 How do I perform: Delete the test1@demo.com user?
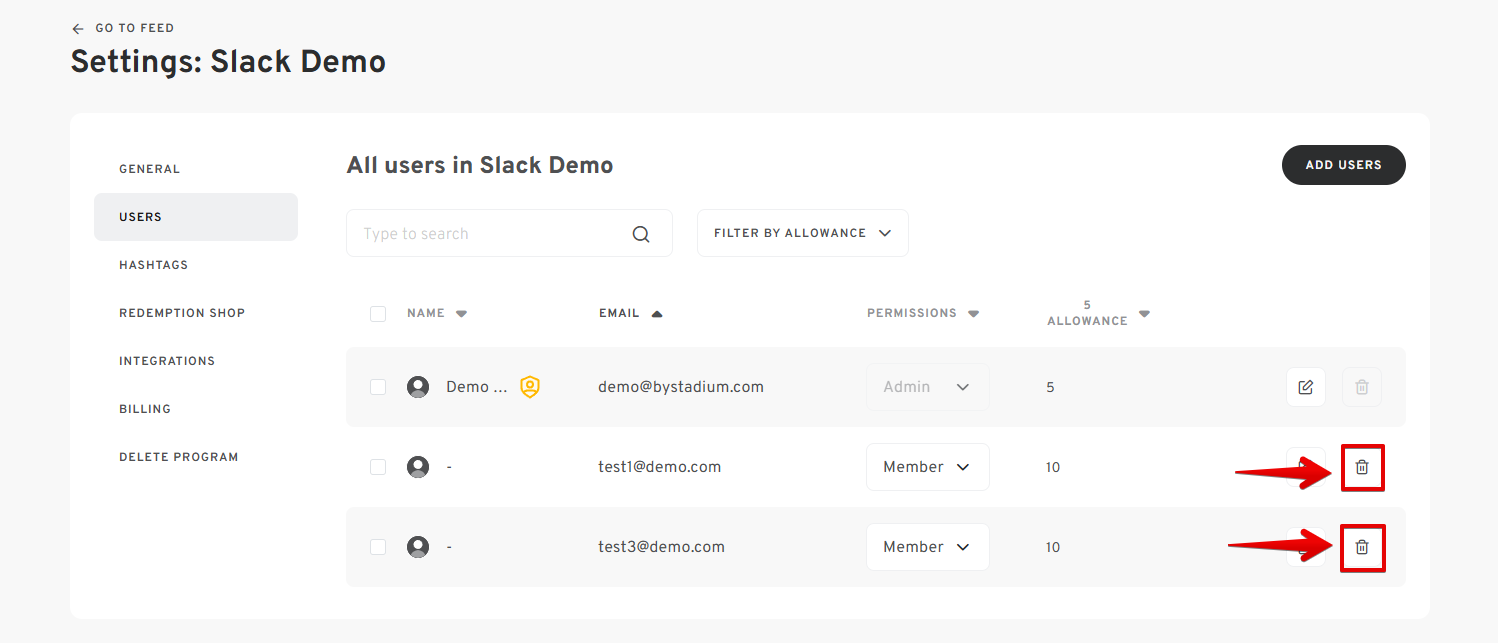[x=1361, y=467]
